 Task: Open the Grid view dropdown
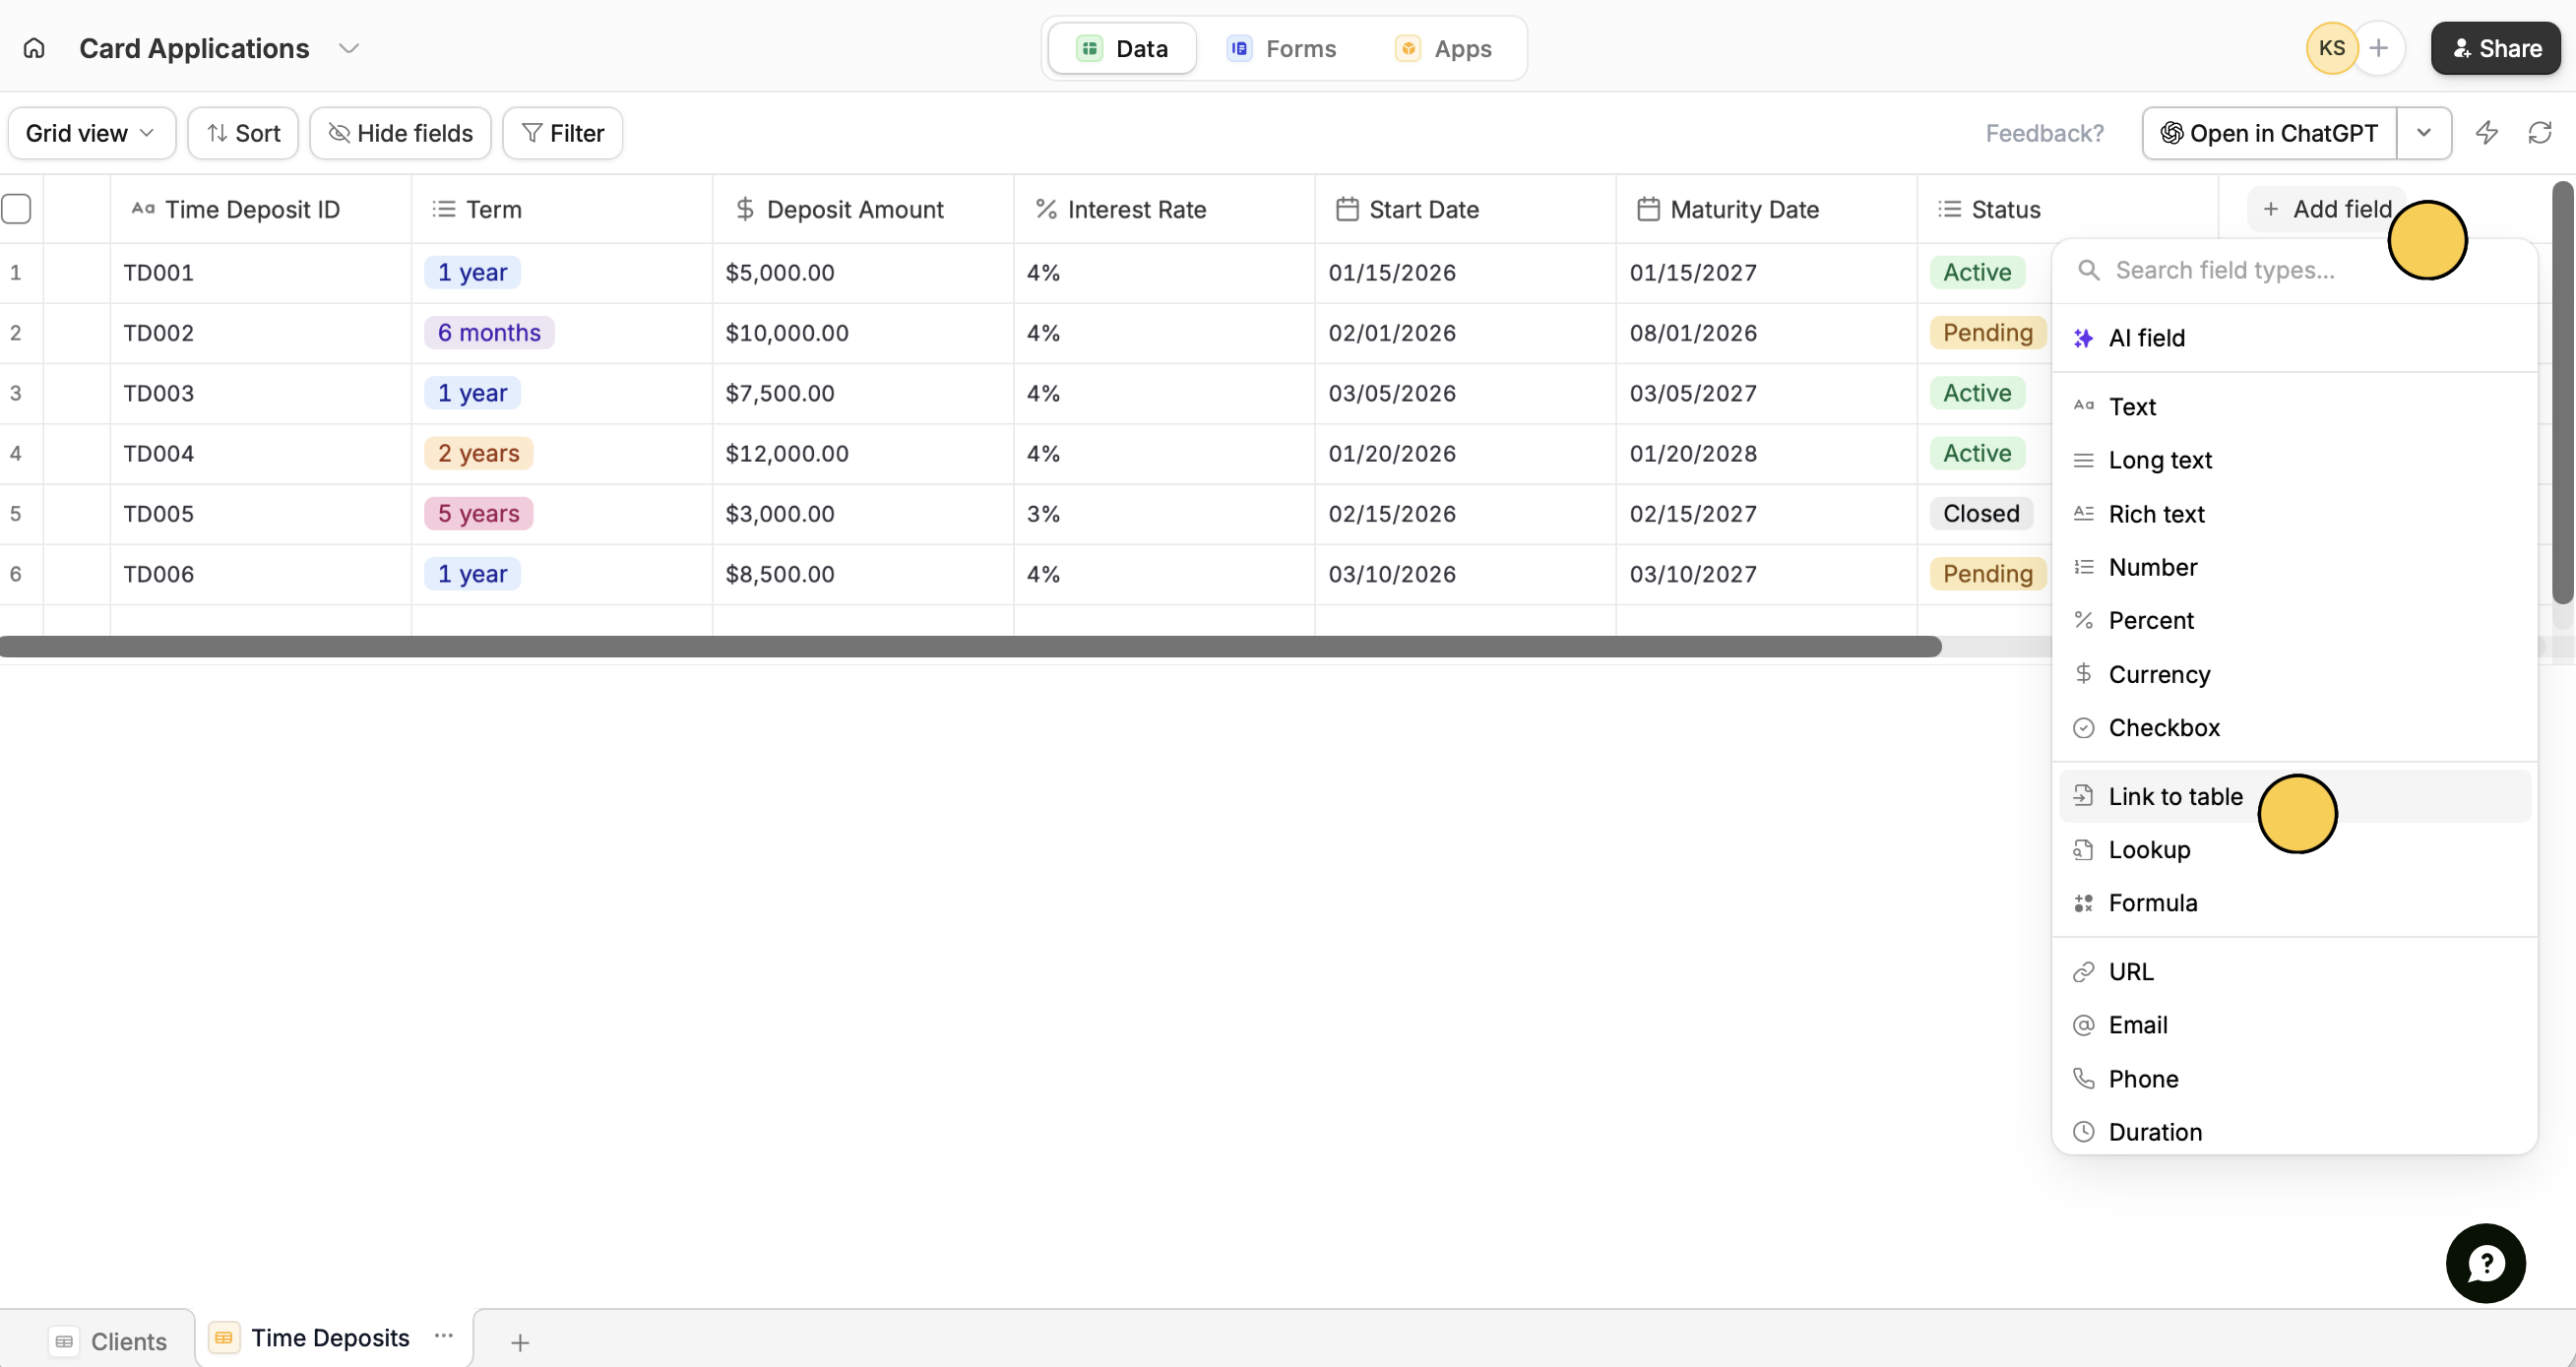click(91, 133)
